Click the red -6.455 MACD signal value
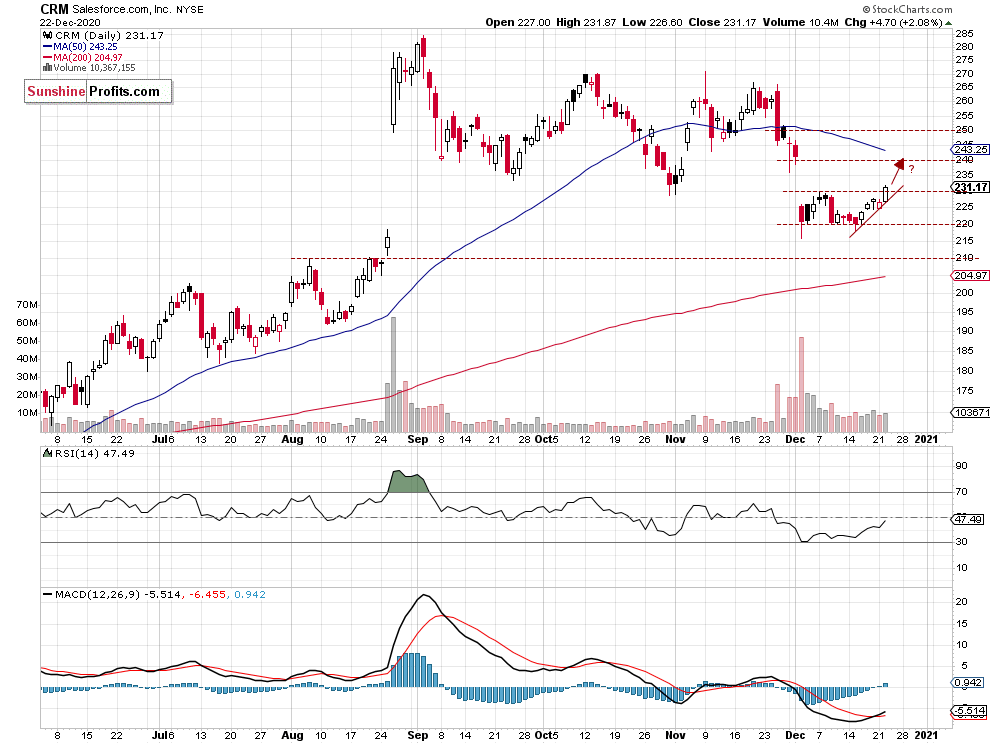Viewport: 990px width, 744px height. pos(206,594)
